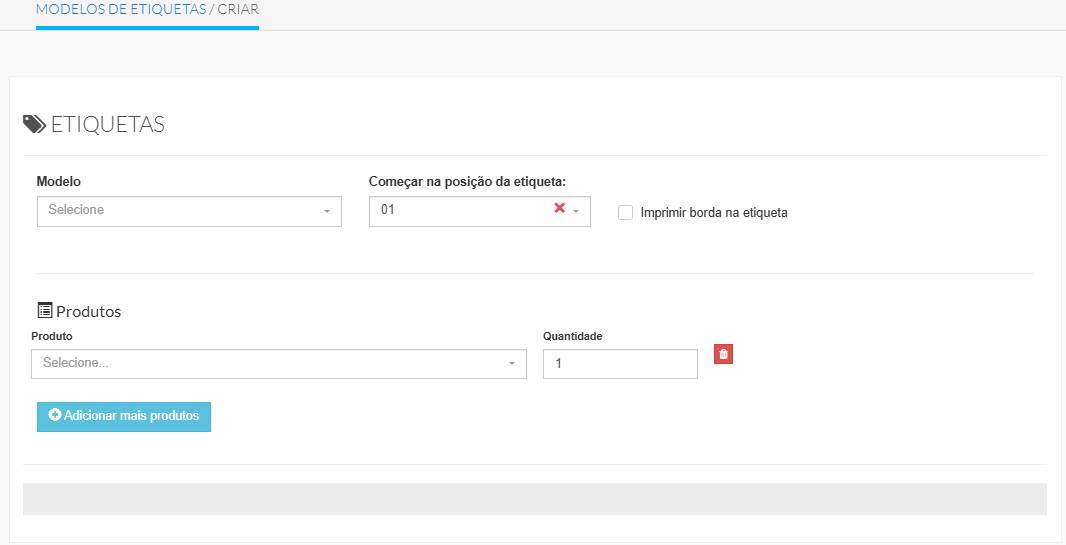1066x545 pixels.
Task: Click the tags icon beside ETIQUETAS heading
Action: coord(34,124)
